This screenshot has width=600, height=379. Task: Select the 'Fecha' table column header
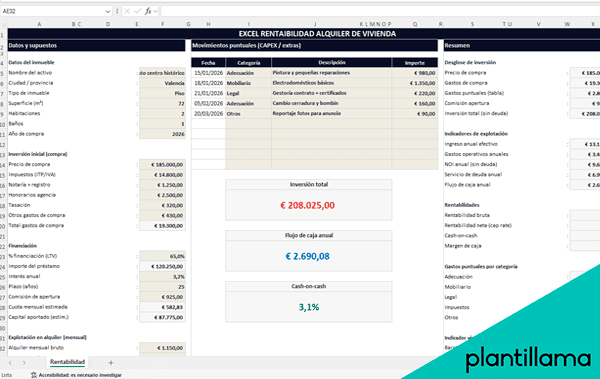point(208,63)
